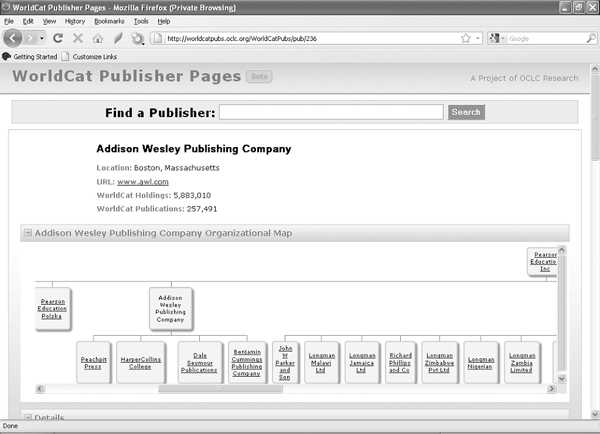The height and width of the screenshot is (434, 600).
Task: Collapse the Organizational Map section
Action: pos(27,233)
